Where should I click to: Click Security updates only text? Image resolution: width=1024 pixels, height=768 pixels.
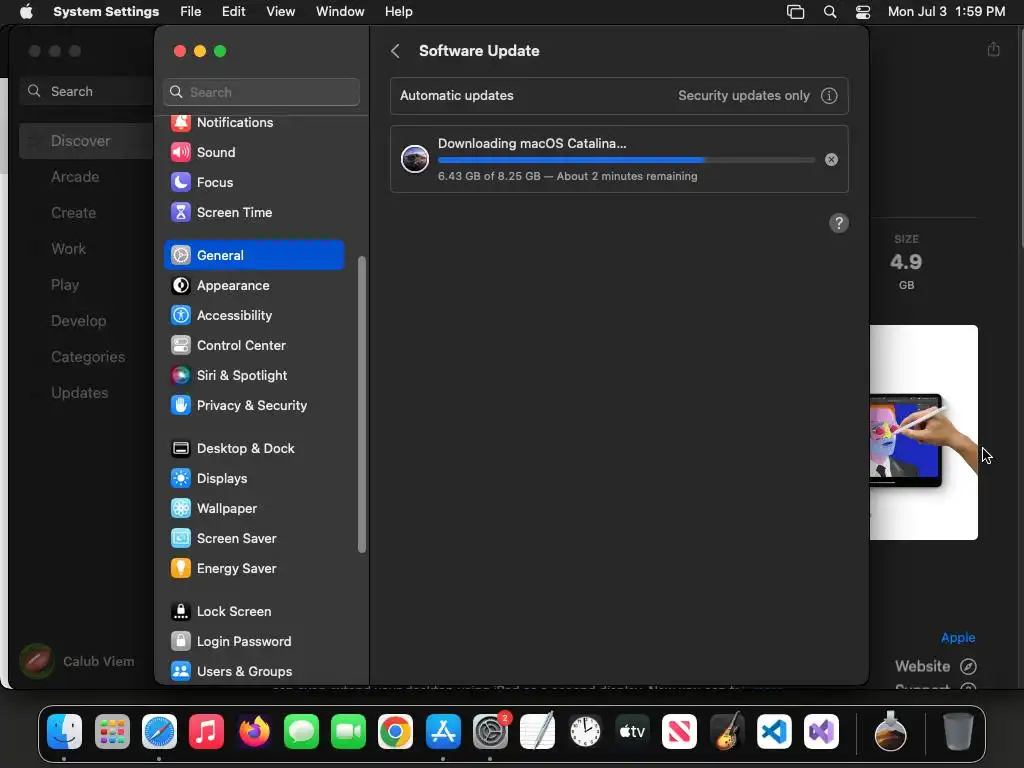click(743, 95)
